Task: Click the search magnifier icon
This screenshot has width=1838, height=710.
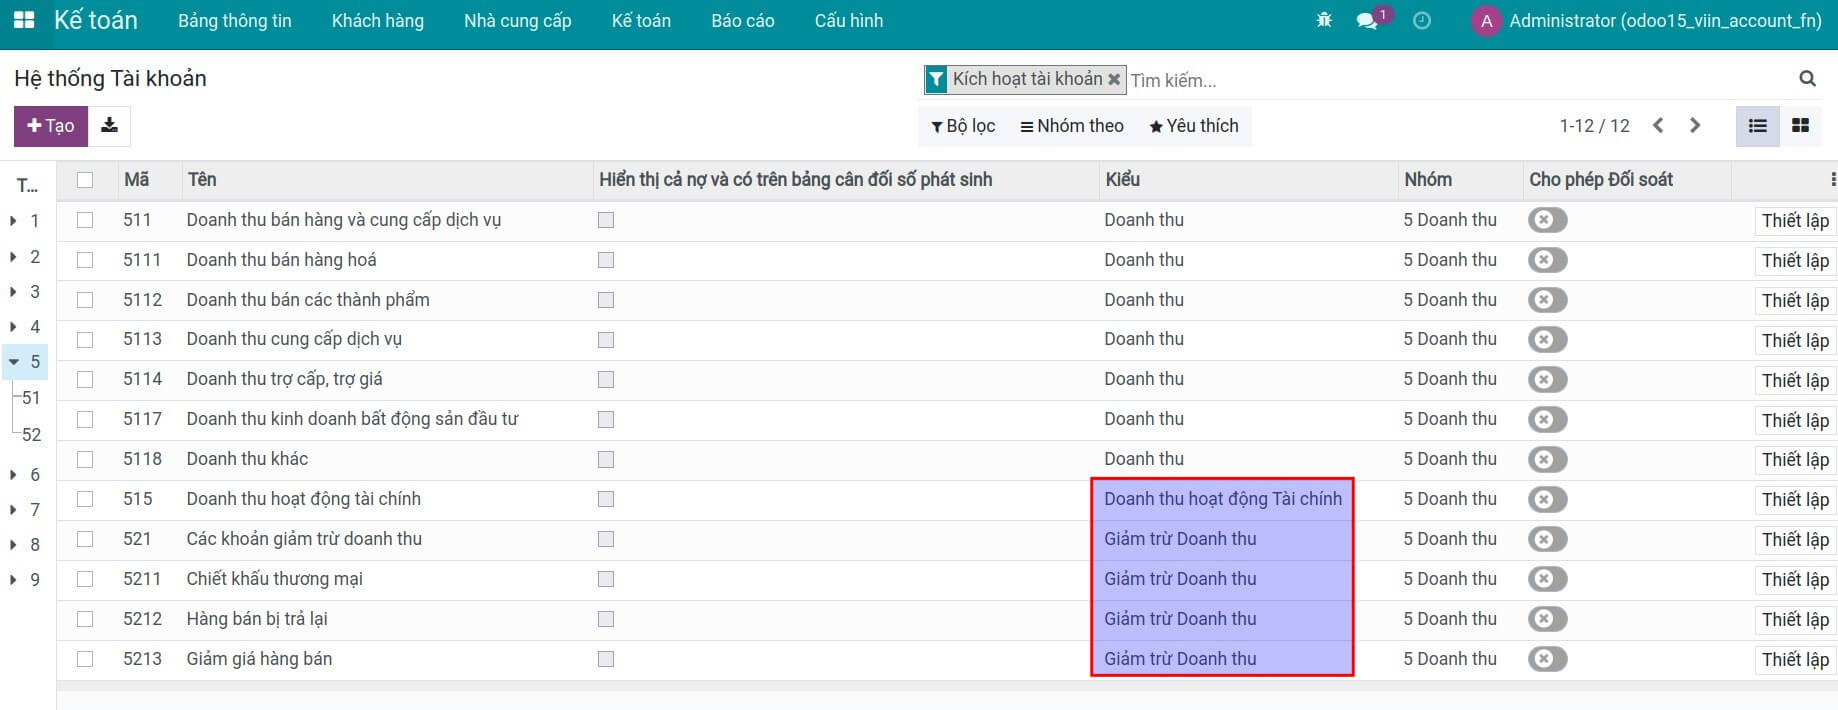Action: point(1807,79)
